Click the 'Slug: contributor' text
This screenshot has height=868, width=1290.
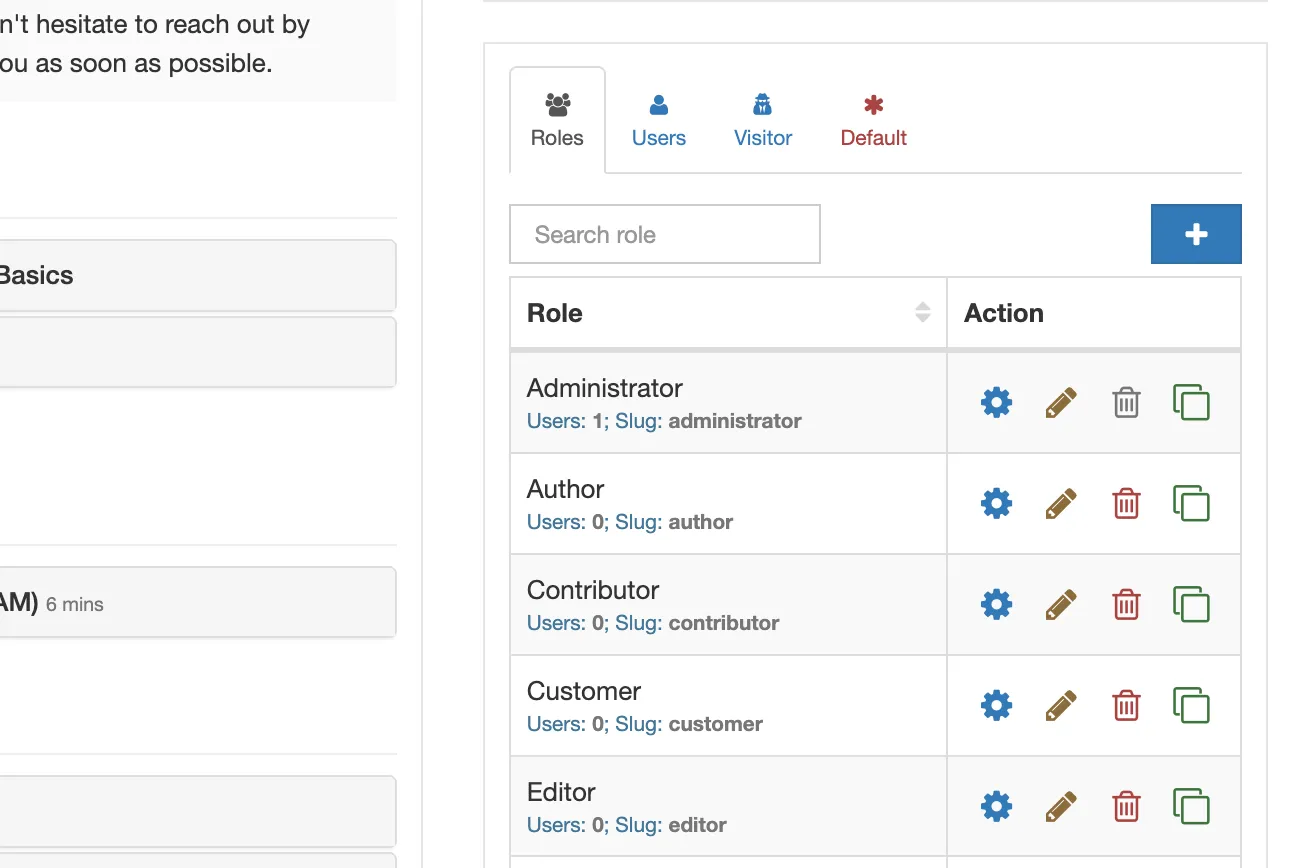click(697, 623)
